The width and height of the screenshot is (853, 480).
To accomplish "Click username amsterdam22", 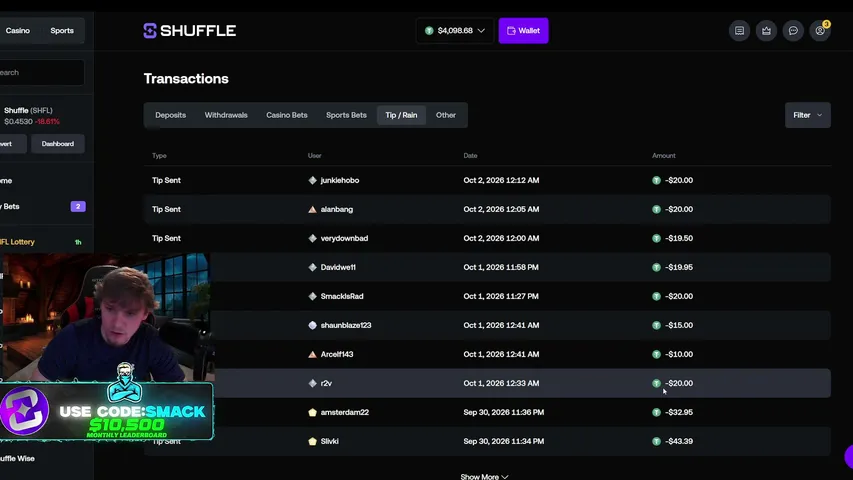I will [344, 413].
